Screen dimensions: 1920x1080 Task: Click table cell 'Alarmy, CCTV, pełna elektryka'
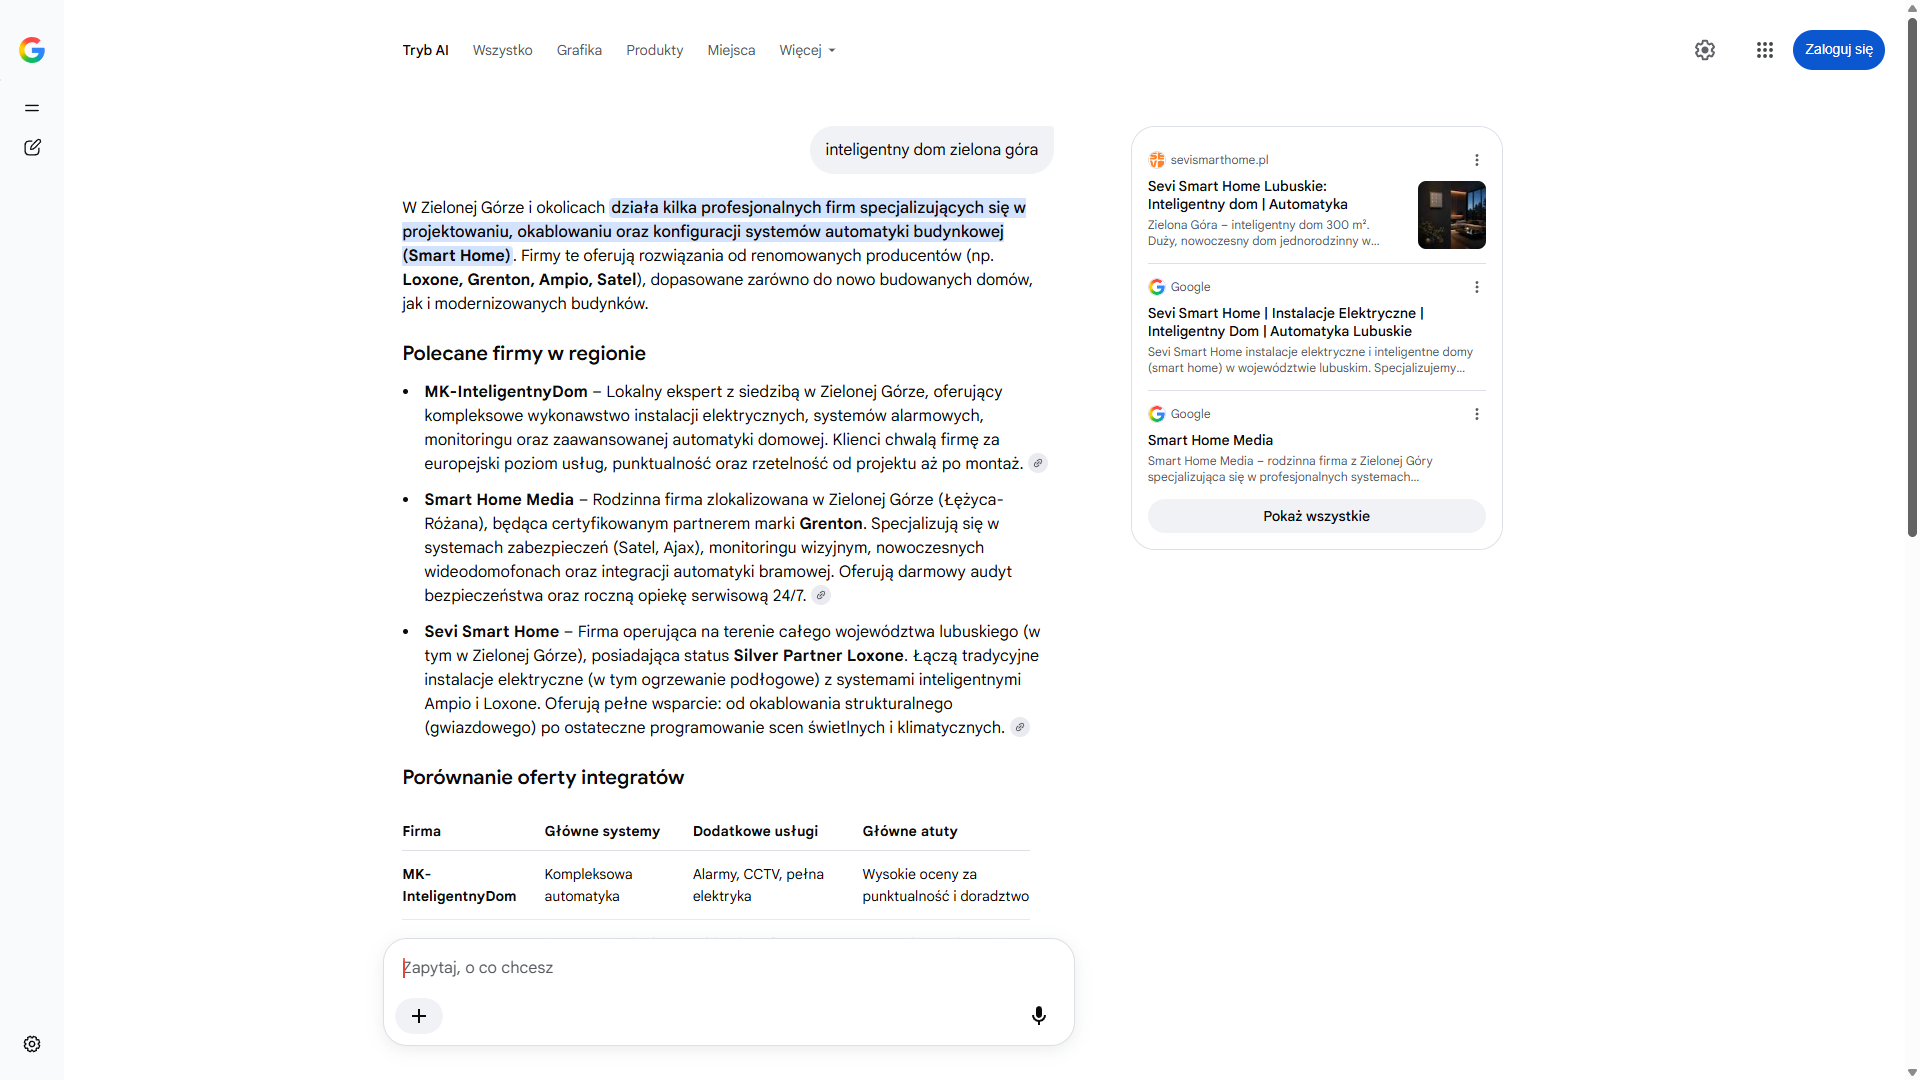[x=758, y=885]
